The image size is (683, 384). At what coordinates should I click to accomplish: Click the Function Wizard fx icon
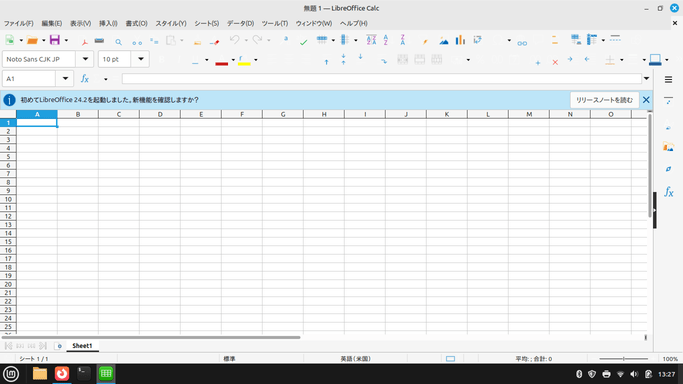pos(85,79)
